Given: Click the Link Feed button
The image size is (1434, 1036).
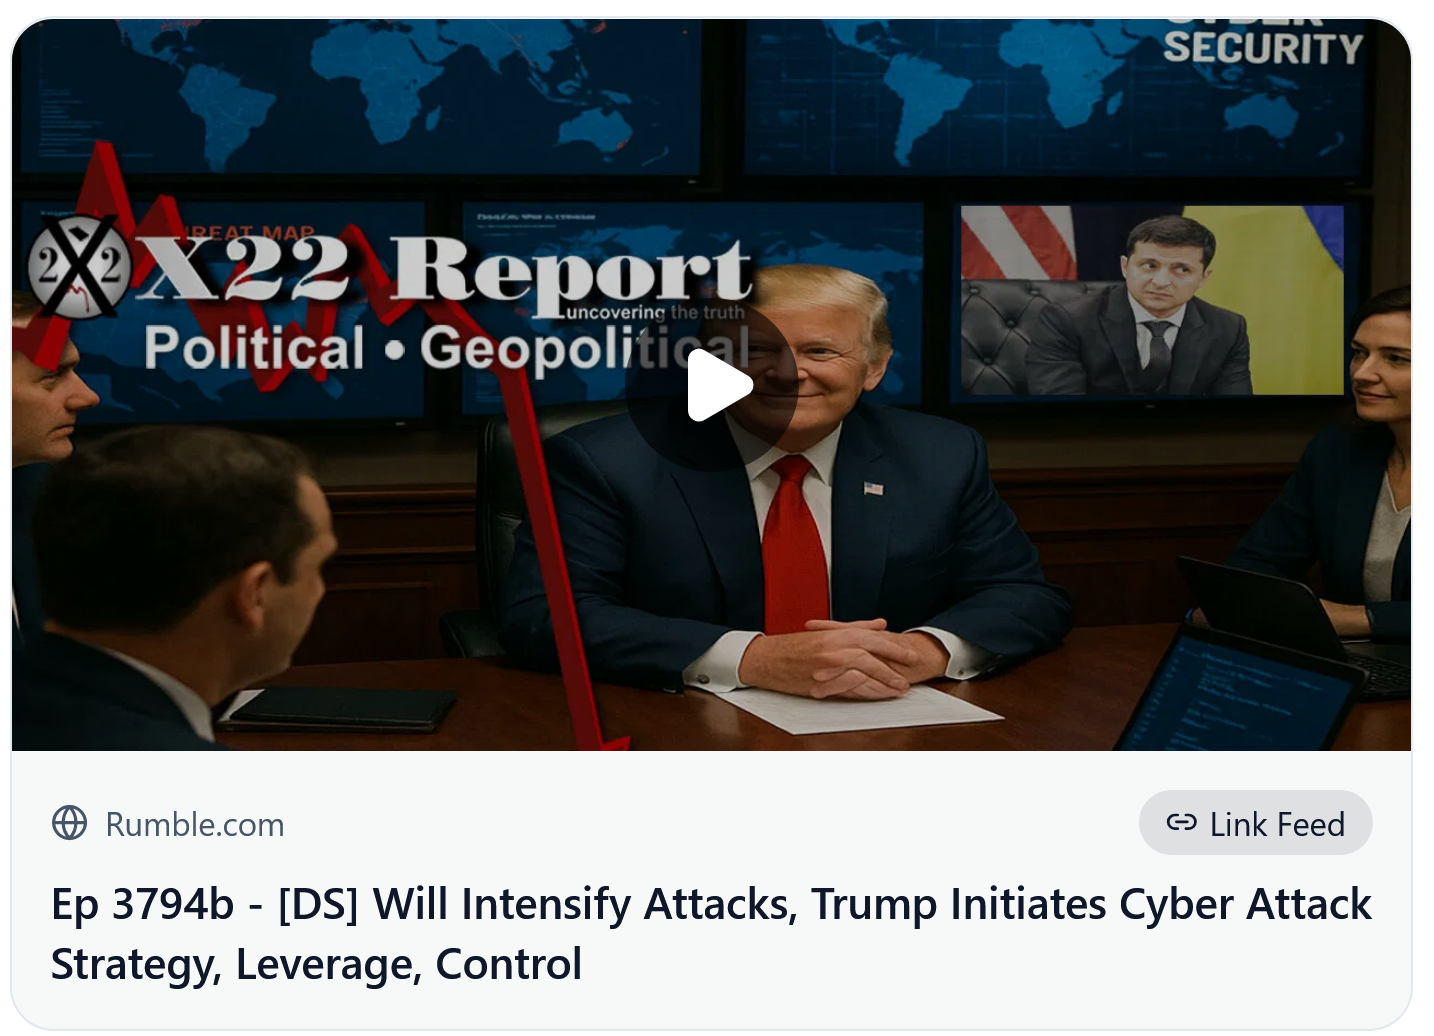Looking at the screenshot, I should [x=1255, y=823].
